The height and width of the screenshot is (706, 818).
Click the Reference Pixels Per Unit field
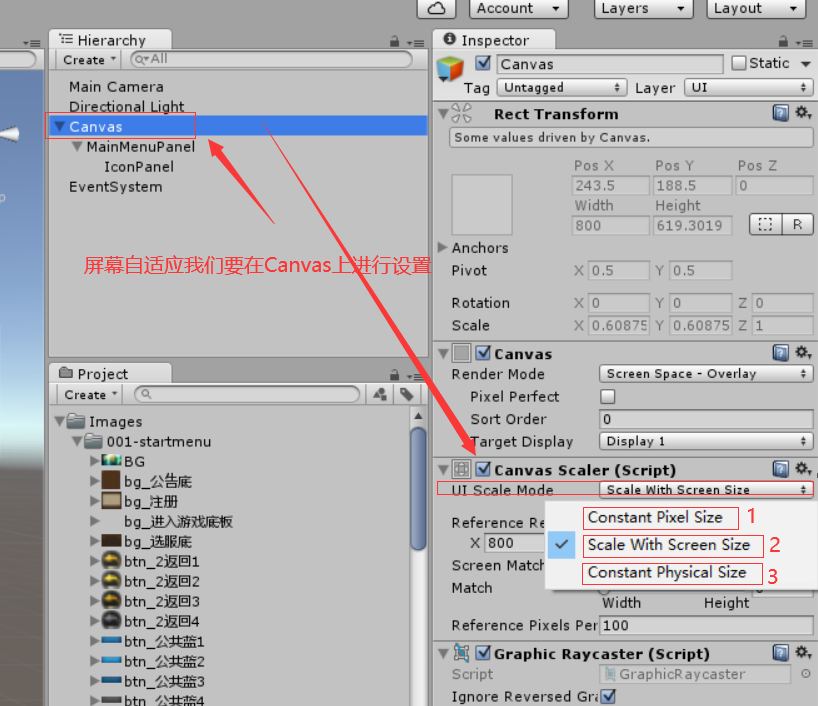pyautogui.click(x=706, y=625)
